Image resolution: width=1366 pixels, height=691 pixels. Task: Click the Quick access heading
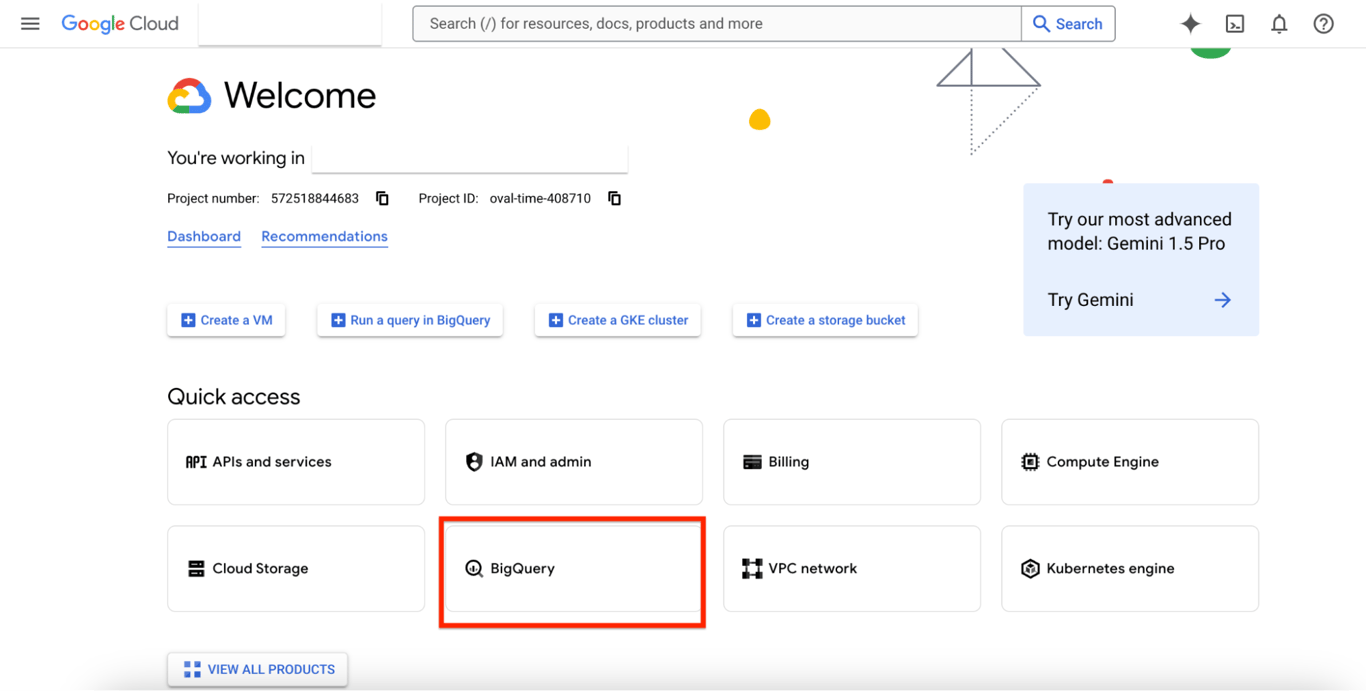234,397
